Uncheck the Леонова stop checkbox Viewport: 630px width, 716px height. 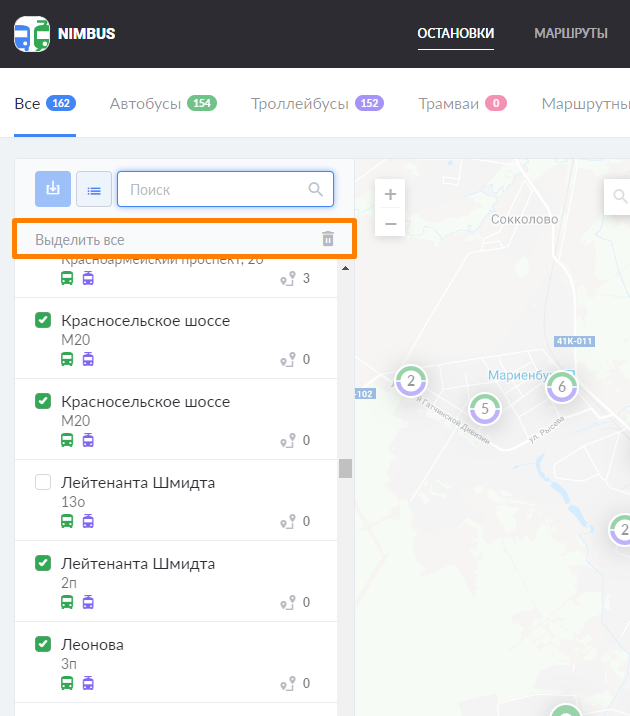(x=43, y=644)
